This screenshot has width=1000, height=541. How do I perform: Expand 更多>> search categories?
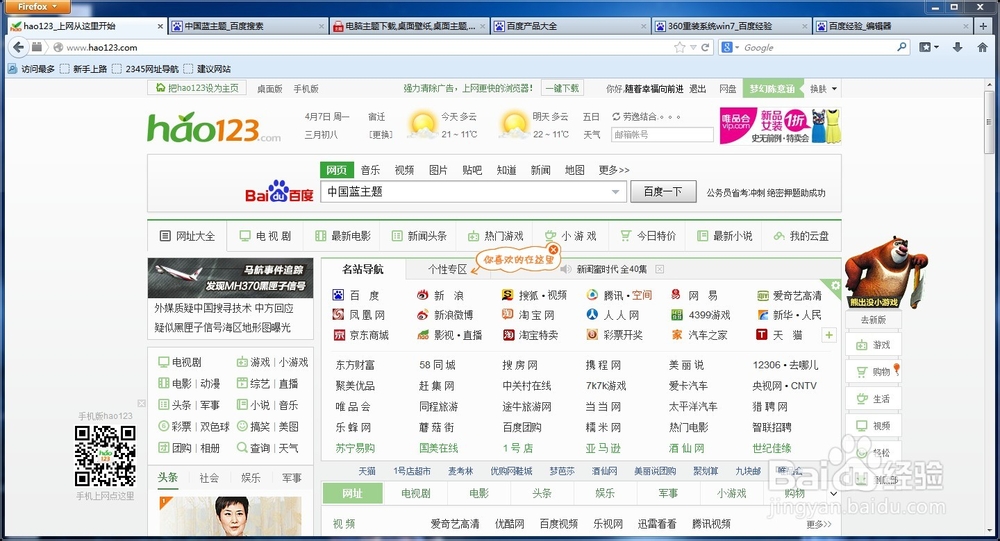point(614,170)
